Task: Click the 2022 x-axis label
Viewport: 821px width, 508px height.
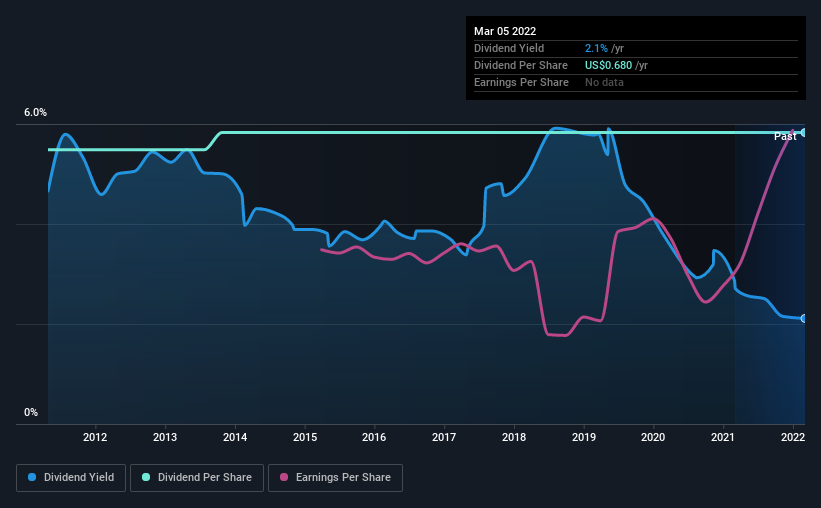Action: tap(793, 437)
